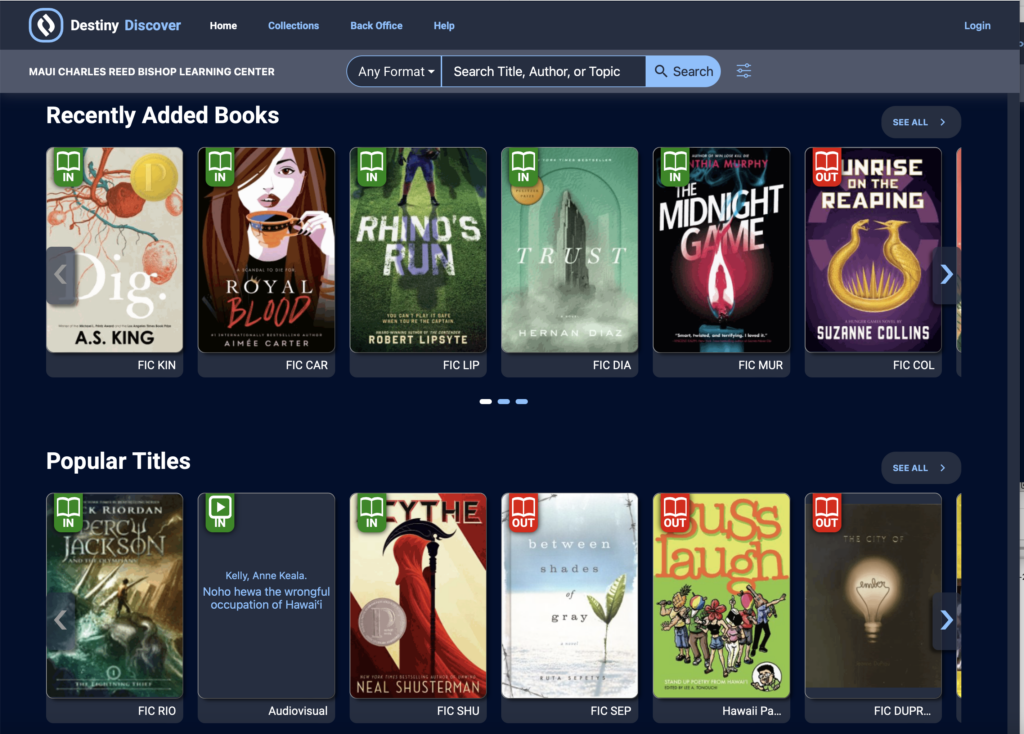
Task: Click the left arrow on Popular Titles carousel
Action: 60,620
